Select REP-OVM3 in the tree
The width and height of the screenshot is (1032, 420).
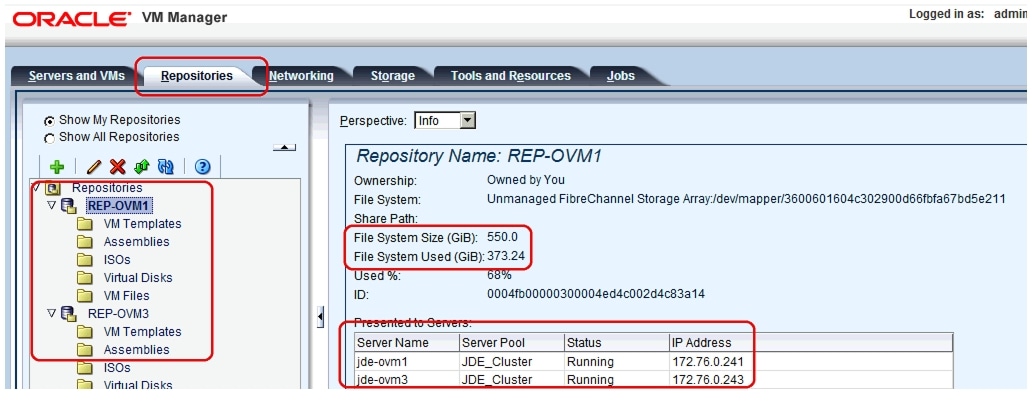point(118,314)
